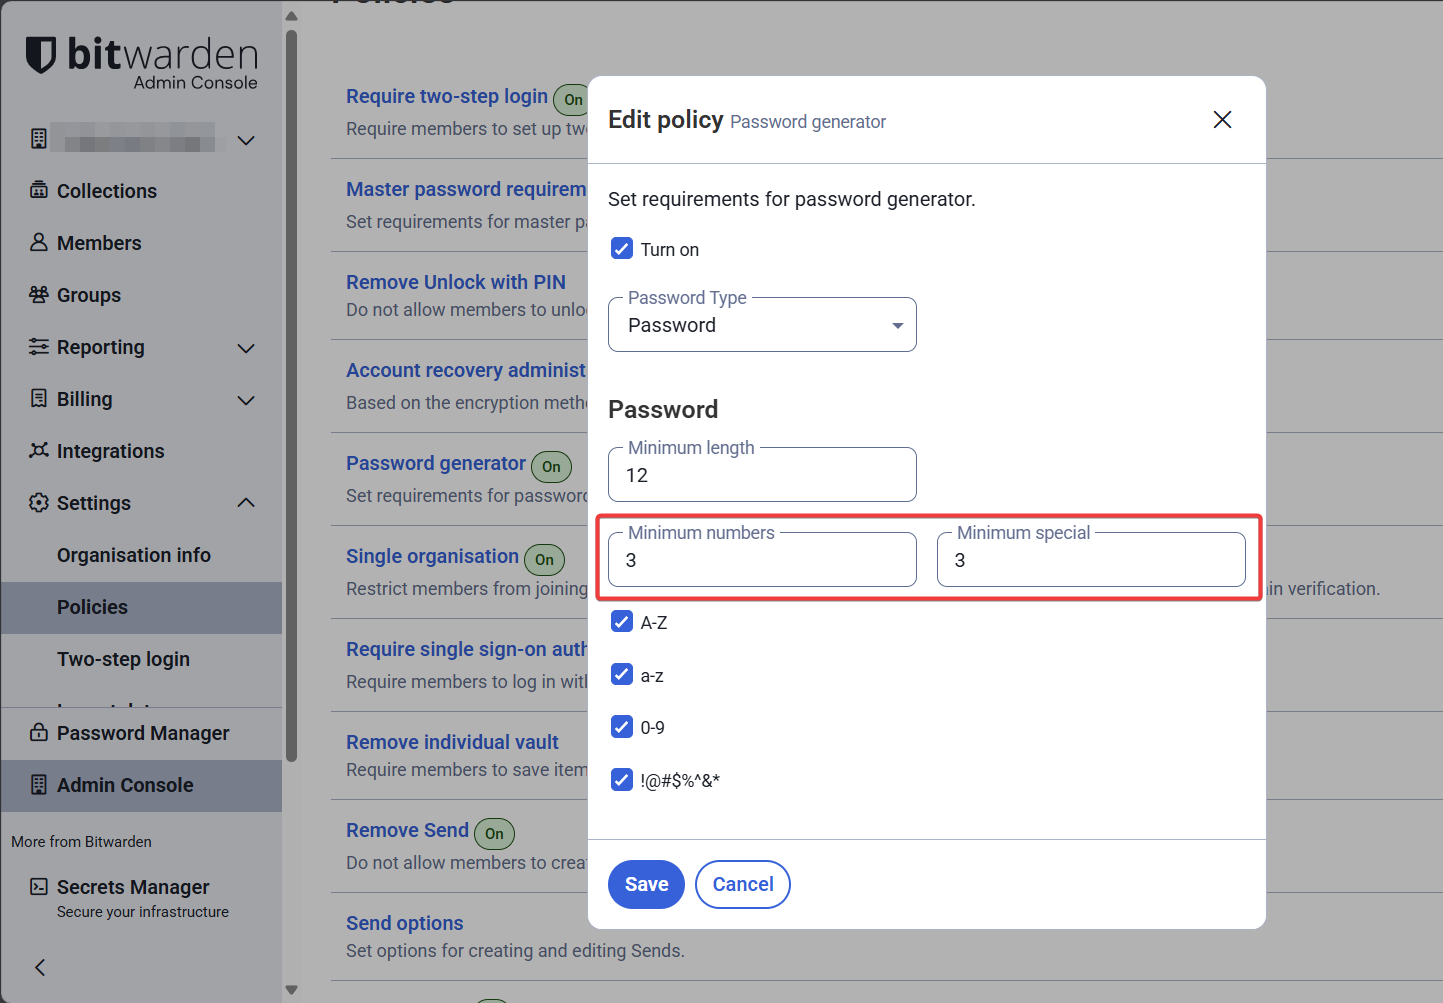Open Single organisation policy

coord(432,556)
